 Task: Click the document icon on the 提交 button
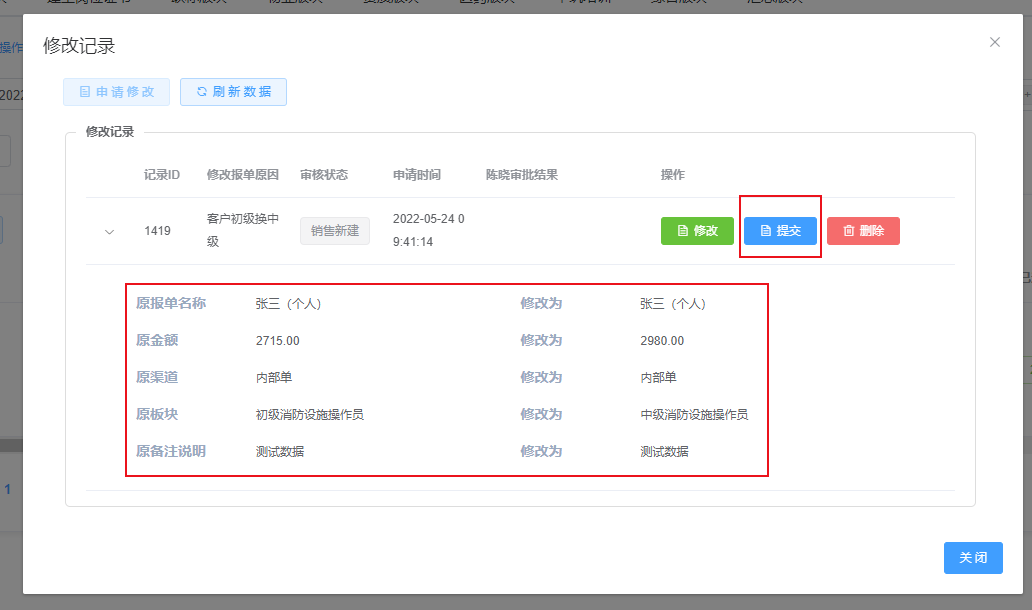tap(766, 231)
